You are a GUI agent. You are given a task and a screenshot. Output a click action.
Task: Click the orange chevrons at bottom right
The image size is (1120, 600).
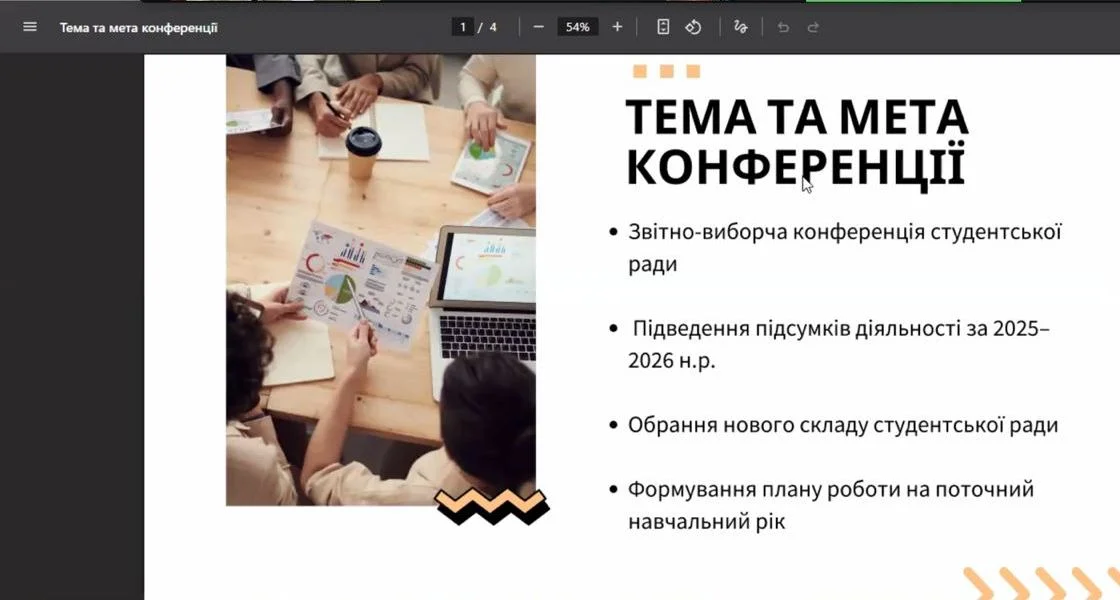tap(1040, 583)
